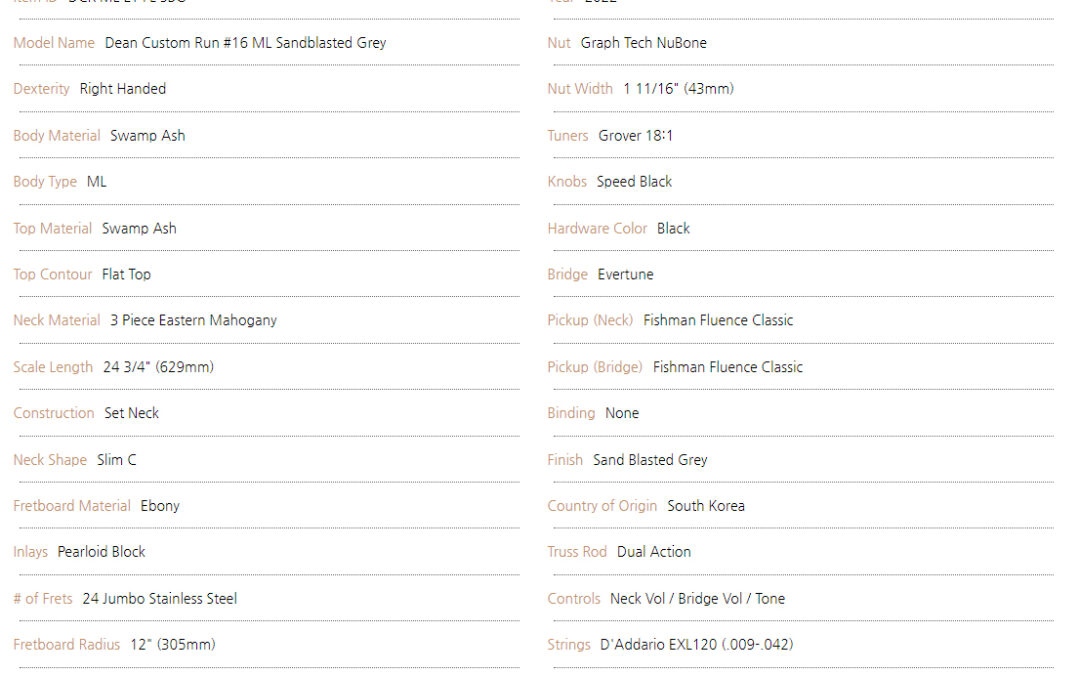Image resolution: width=1080 pixels, height=675 pixels.
Task: Select the Pearloid Block inlays value
Action: click(101, 552)
